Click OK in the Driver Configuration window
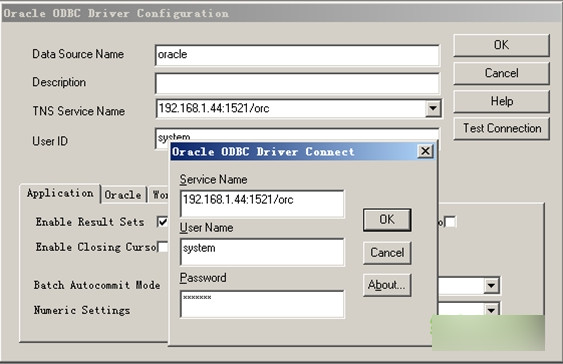Viewport: 563px width, 364px height. 501,45
